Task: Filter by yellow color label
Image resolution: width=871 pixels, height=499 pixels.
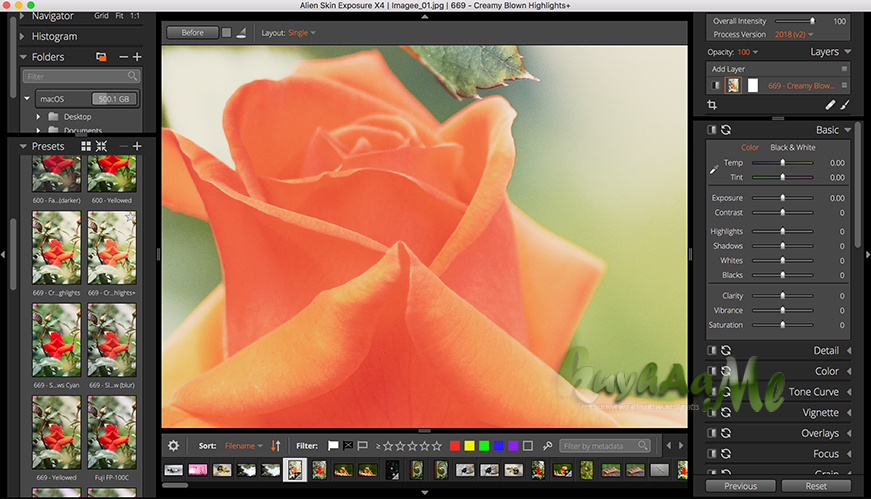Action: coord(469,446)
